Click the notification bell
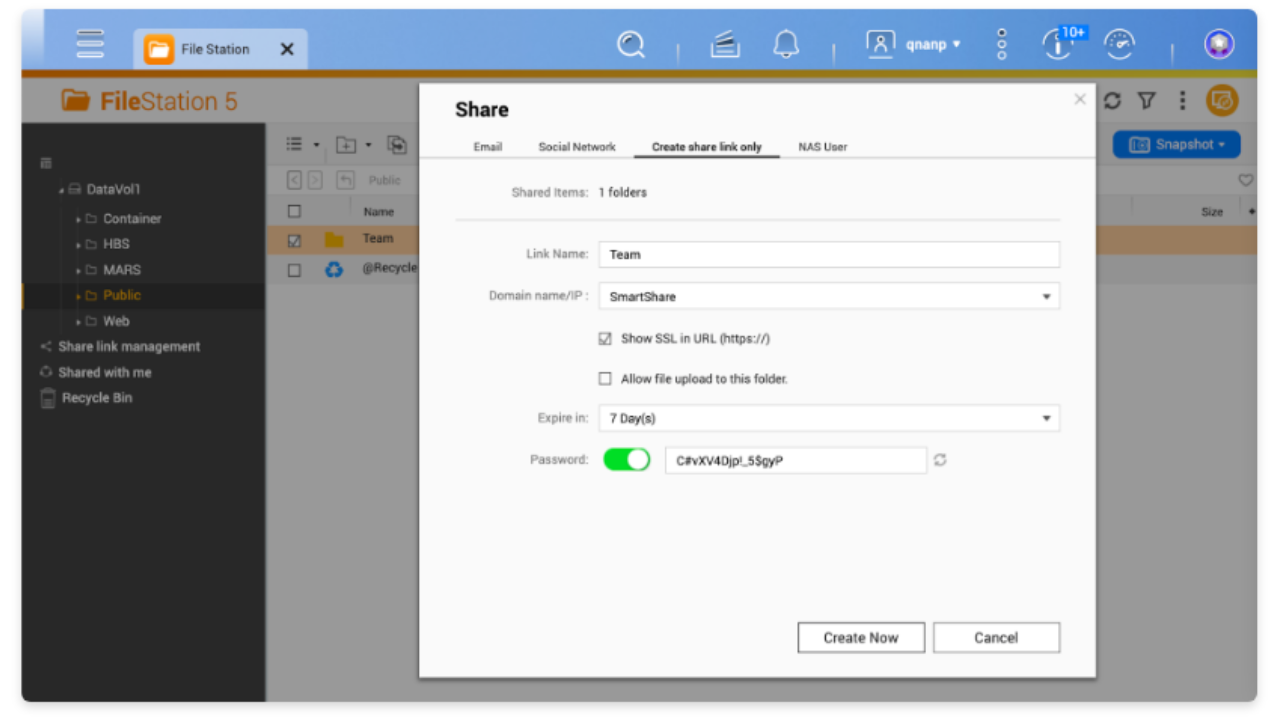Screen dimensions: 1280x720 [786, 45]
